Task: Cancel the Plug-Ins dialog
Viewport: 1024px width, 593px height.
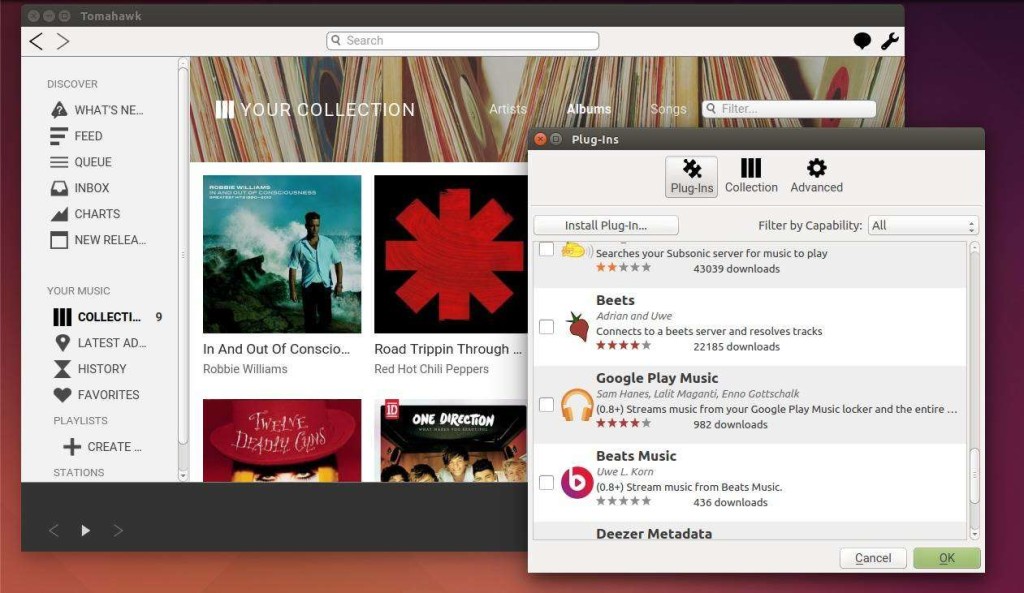Action: [x=873, y=558]
